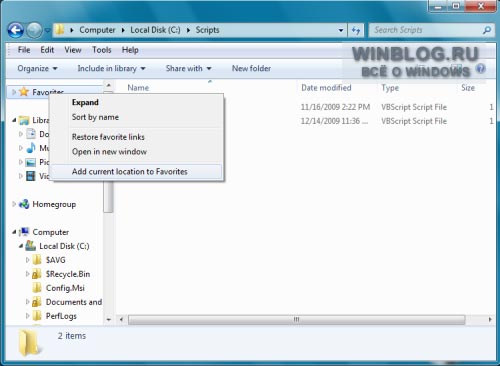Image resolution: width=500 pixels, height=366 pixels.
Task: Sort by the Type column header
Action: pos(390,88)
